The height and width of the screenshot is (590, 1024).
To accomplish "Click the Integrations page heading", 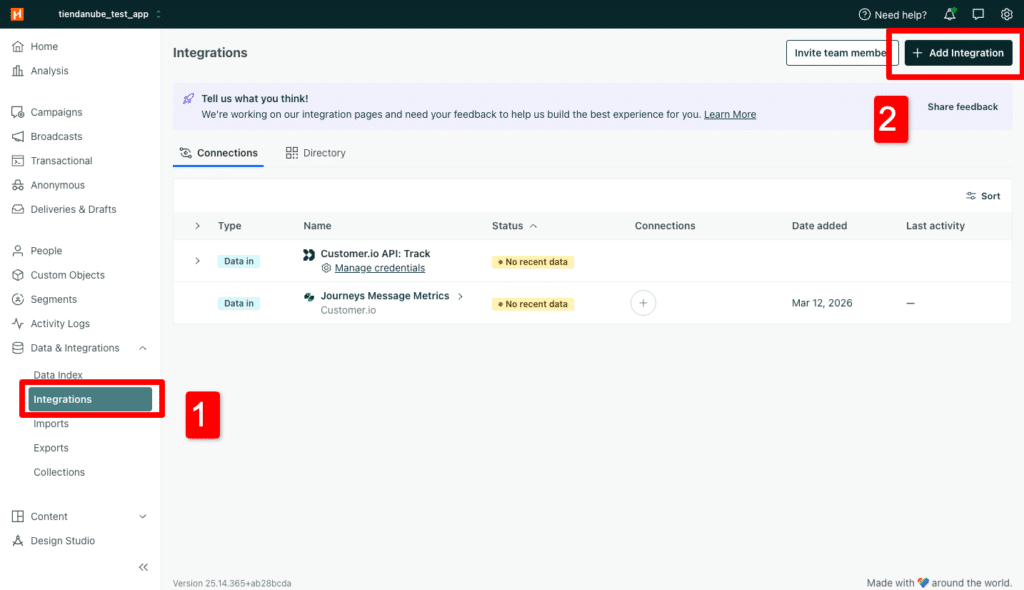I will [210, 53].
